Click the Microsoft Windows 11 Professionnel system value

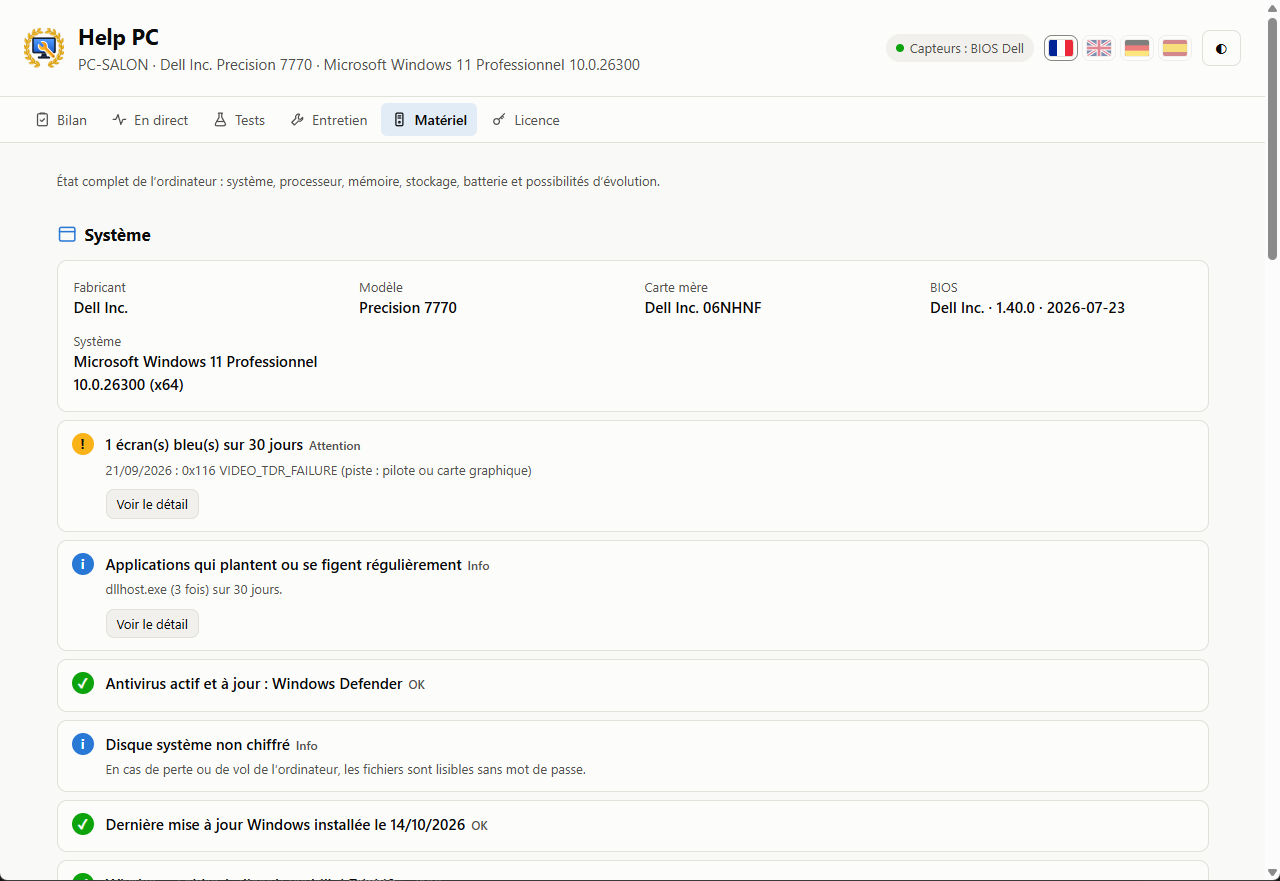(x=196, y=373)
